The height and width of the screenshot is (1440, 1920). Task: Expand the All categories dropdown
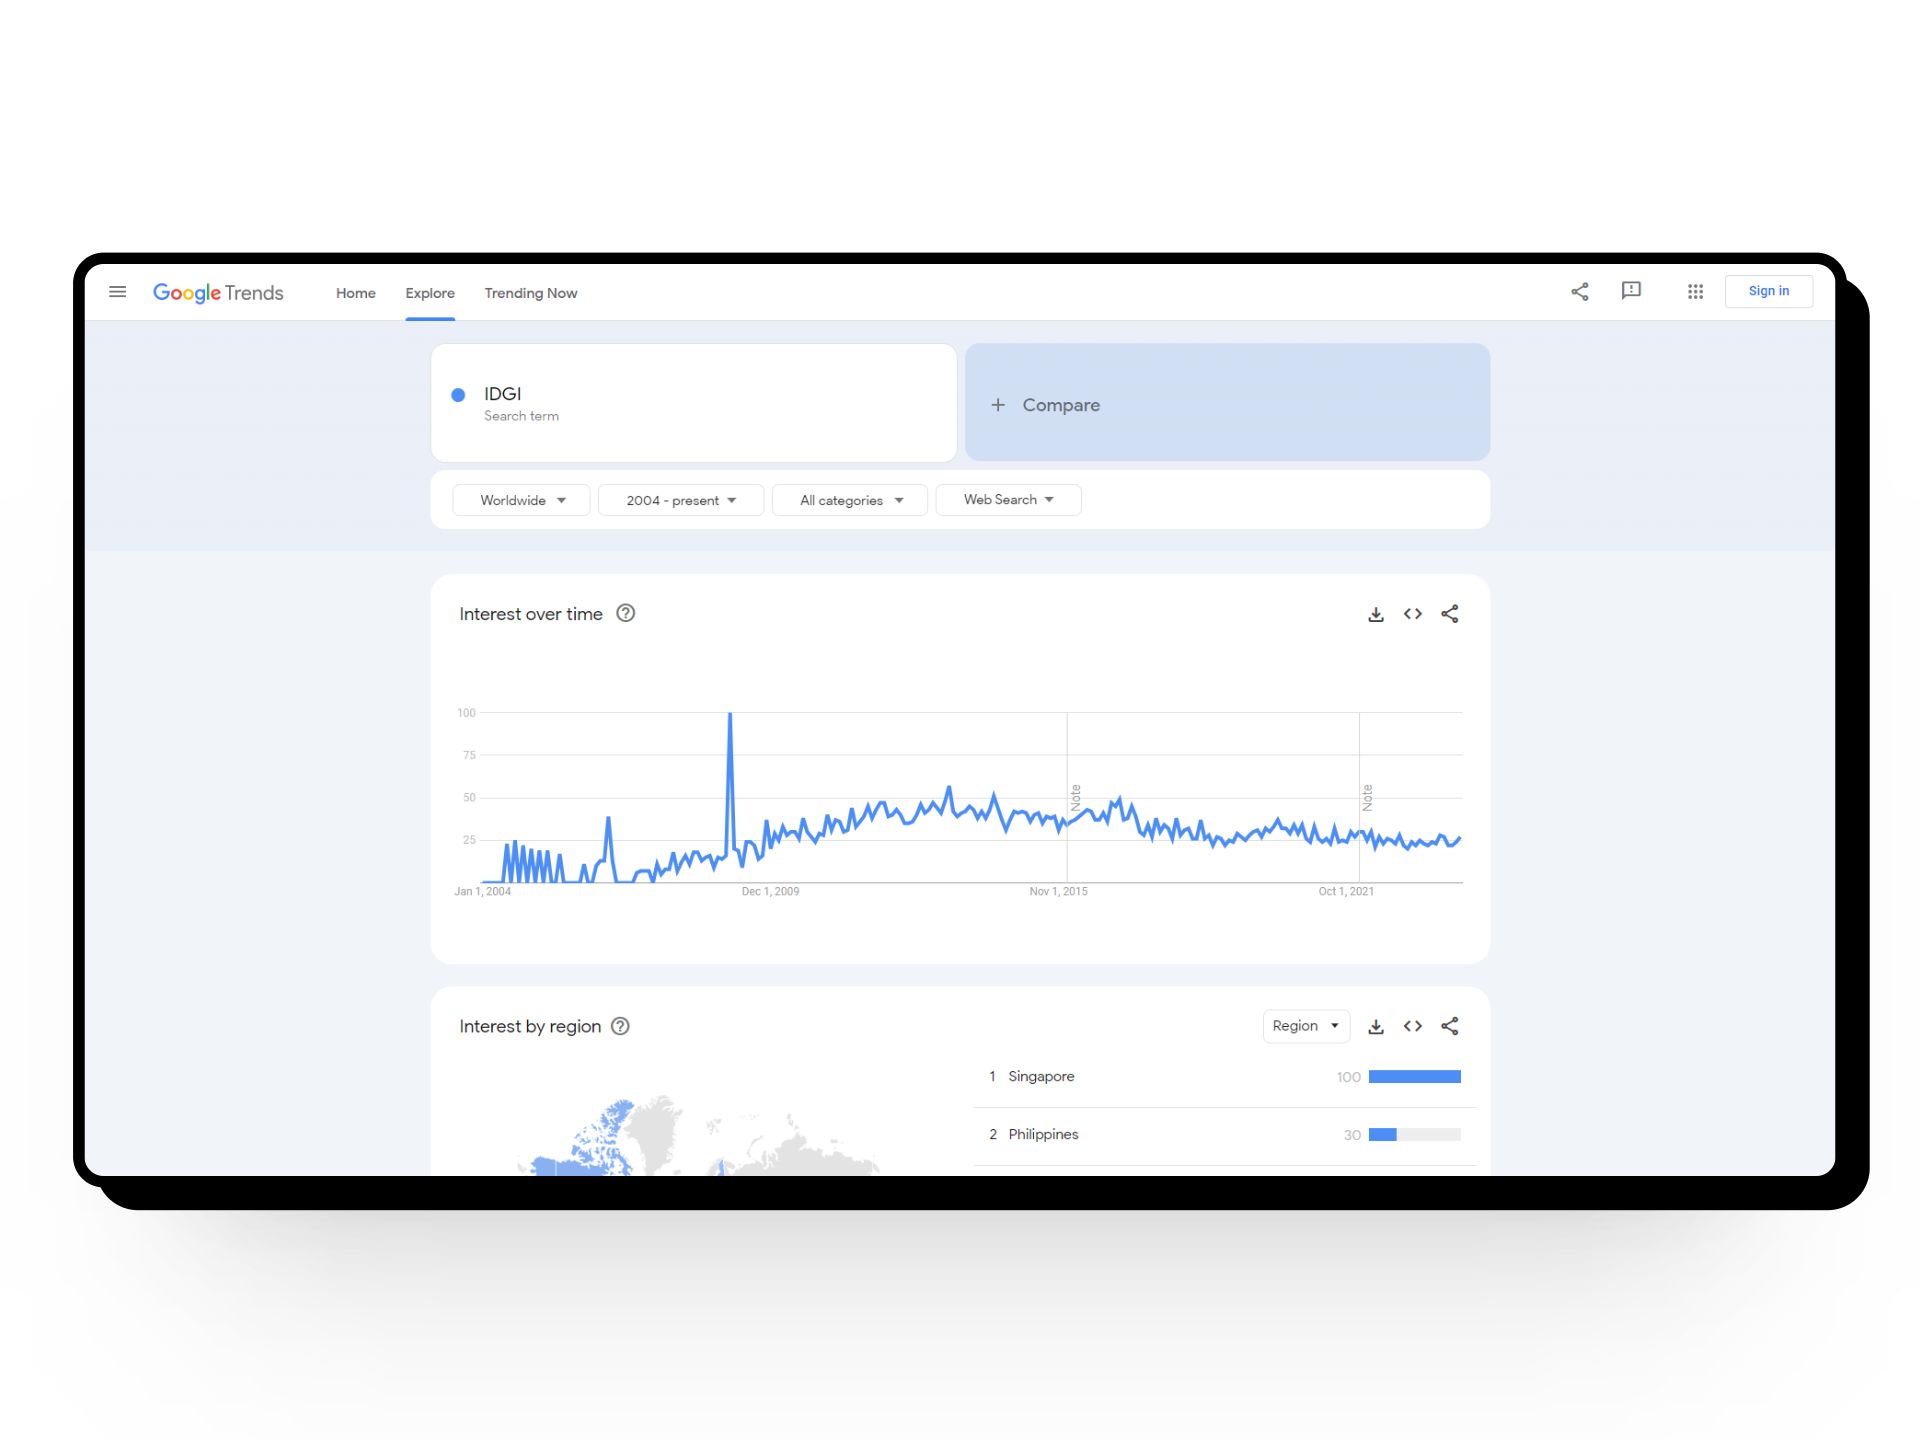851,500
